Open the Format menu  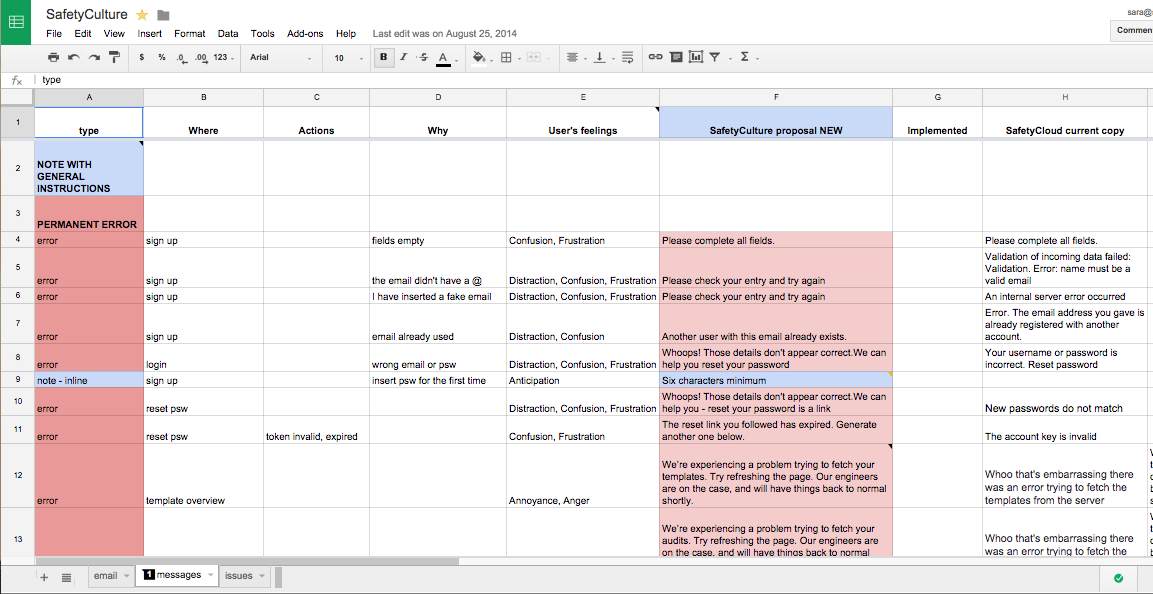coord(190,34)
